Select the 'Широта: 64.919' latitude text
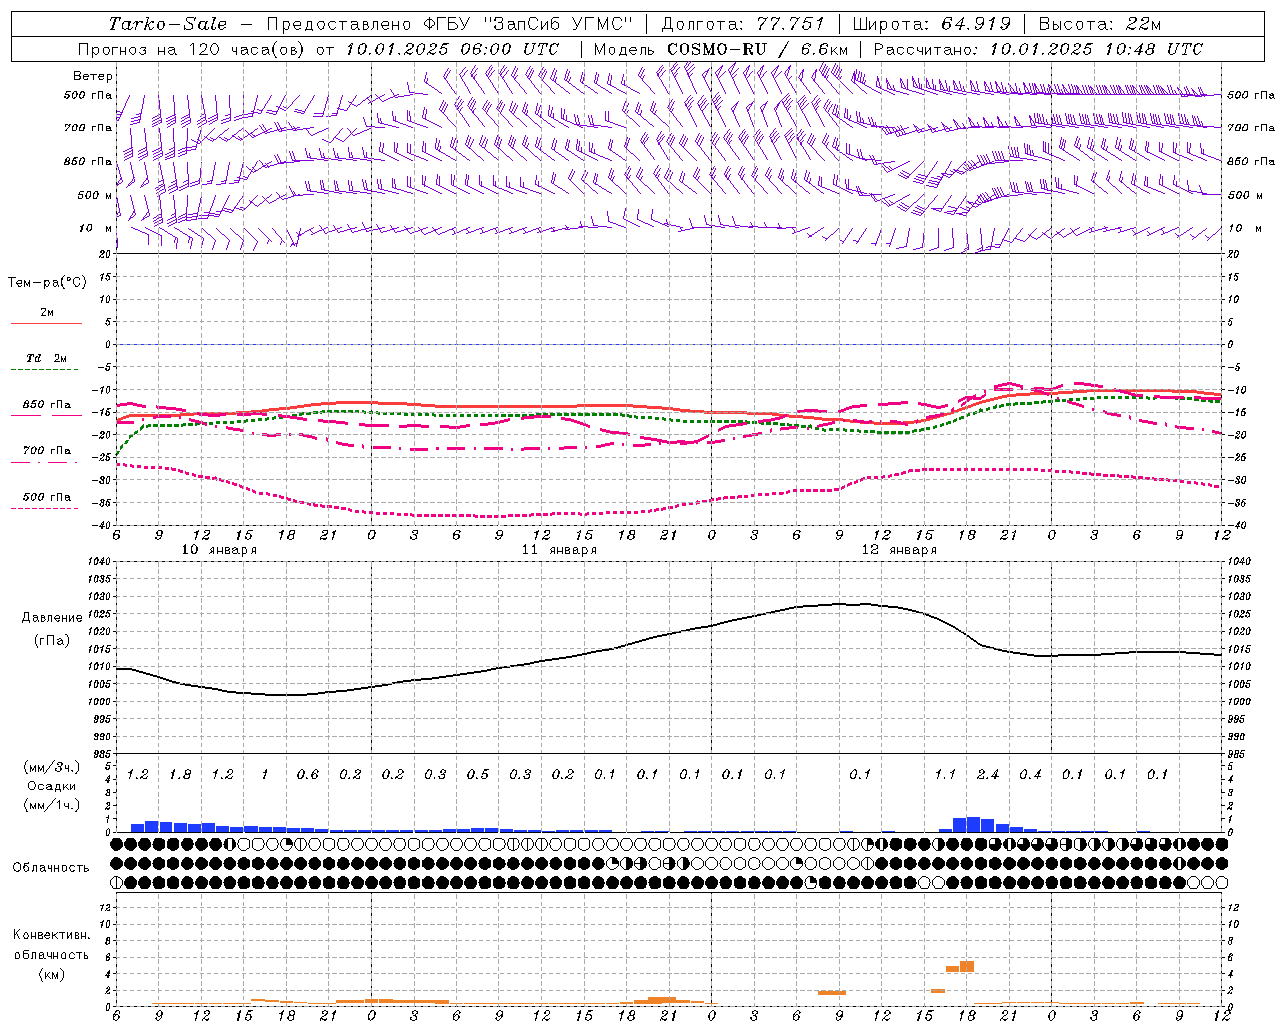Screen dimensions: 1280x1024 click(x=930, y=24)
